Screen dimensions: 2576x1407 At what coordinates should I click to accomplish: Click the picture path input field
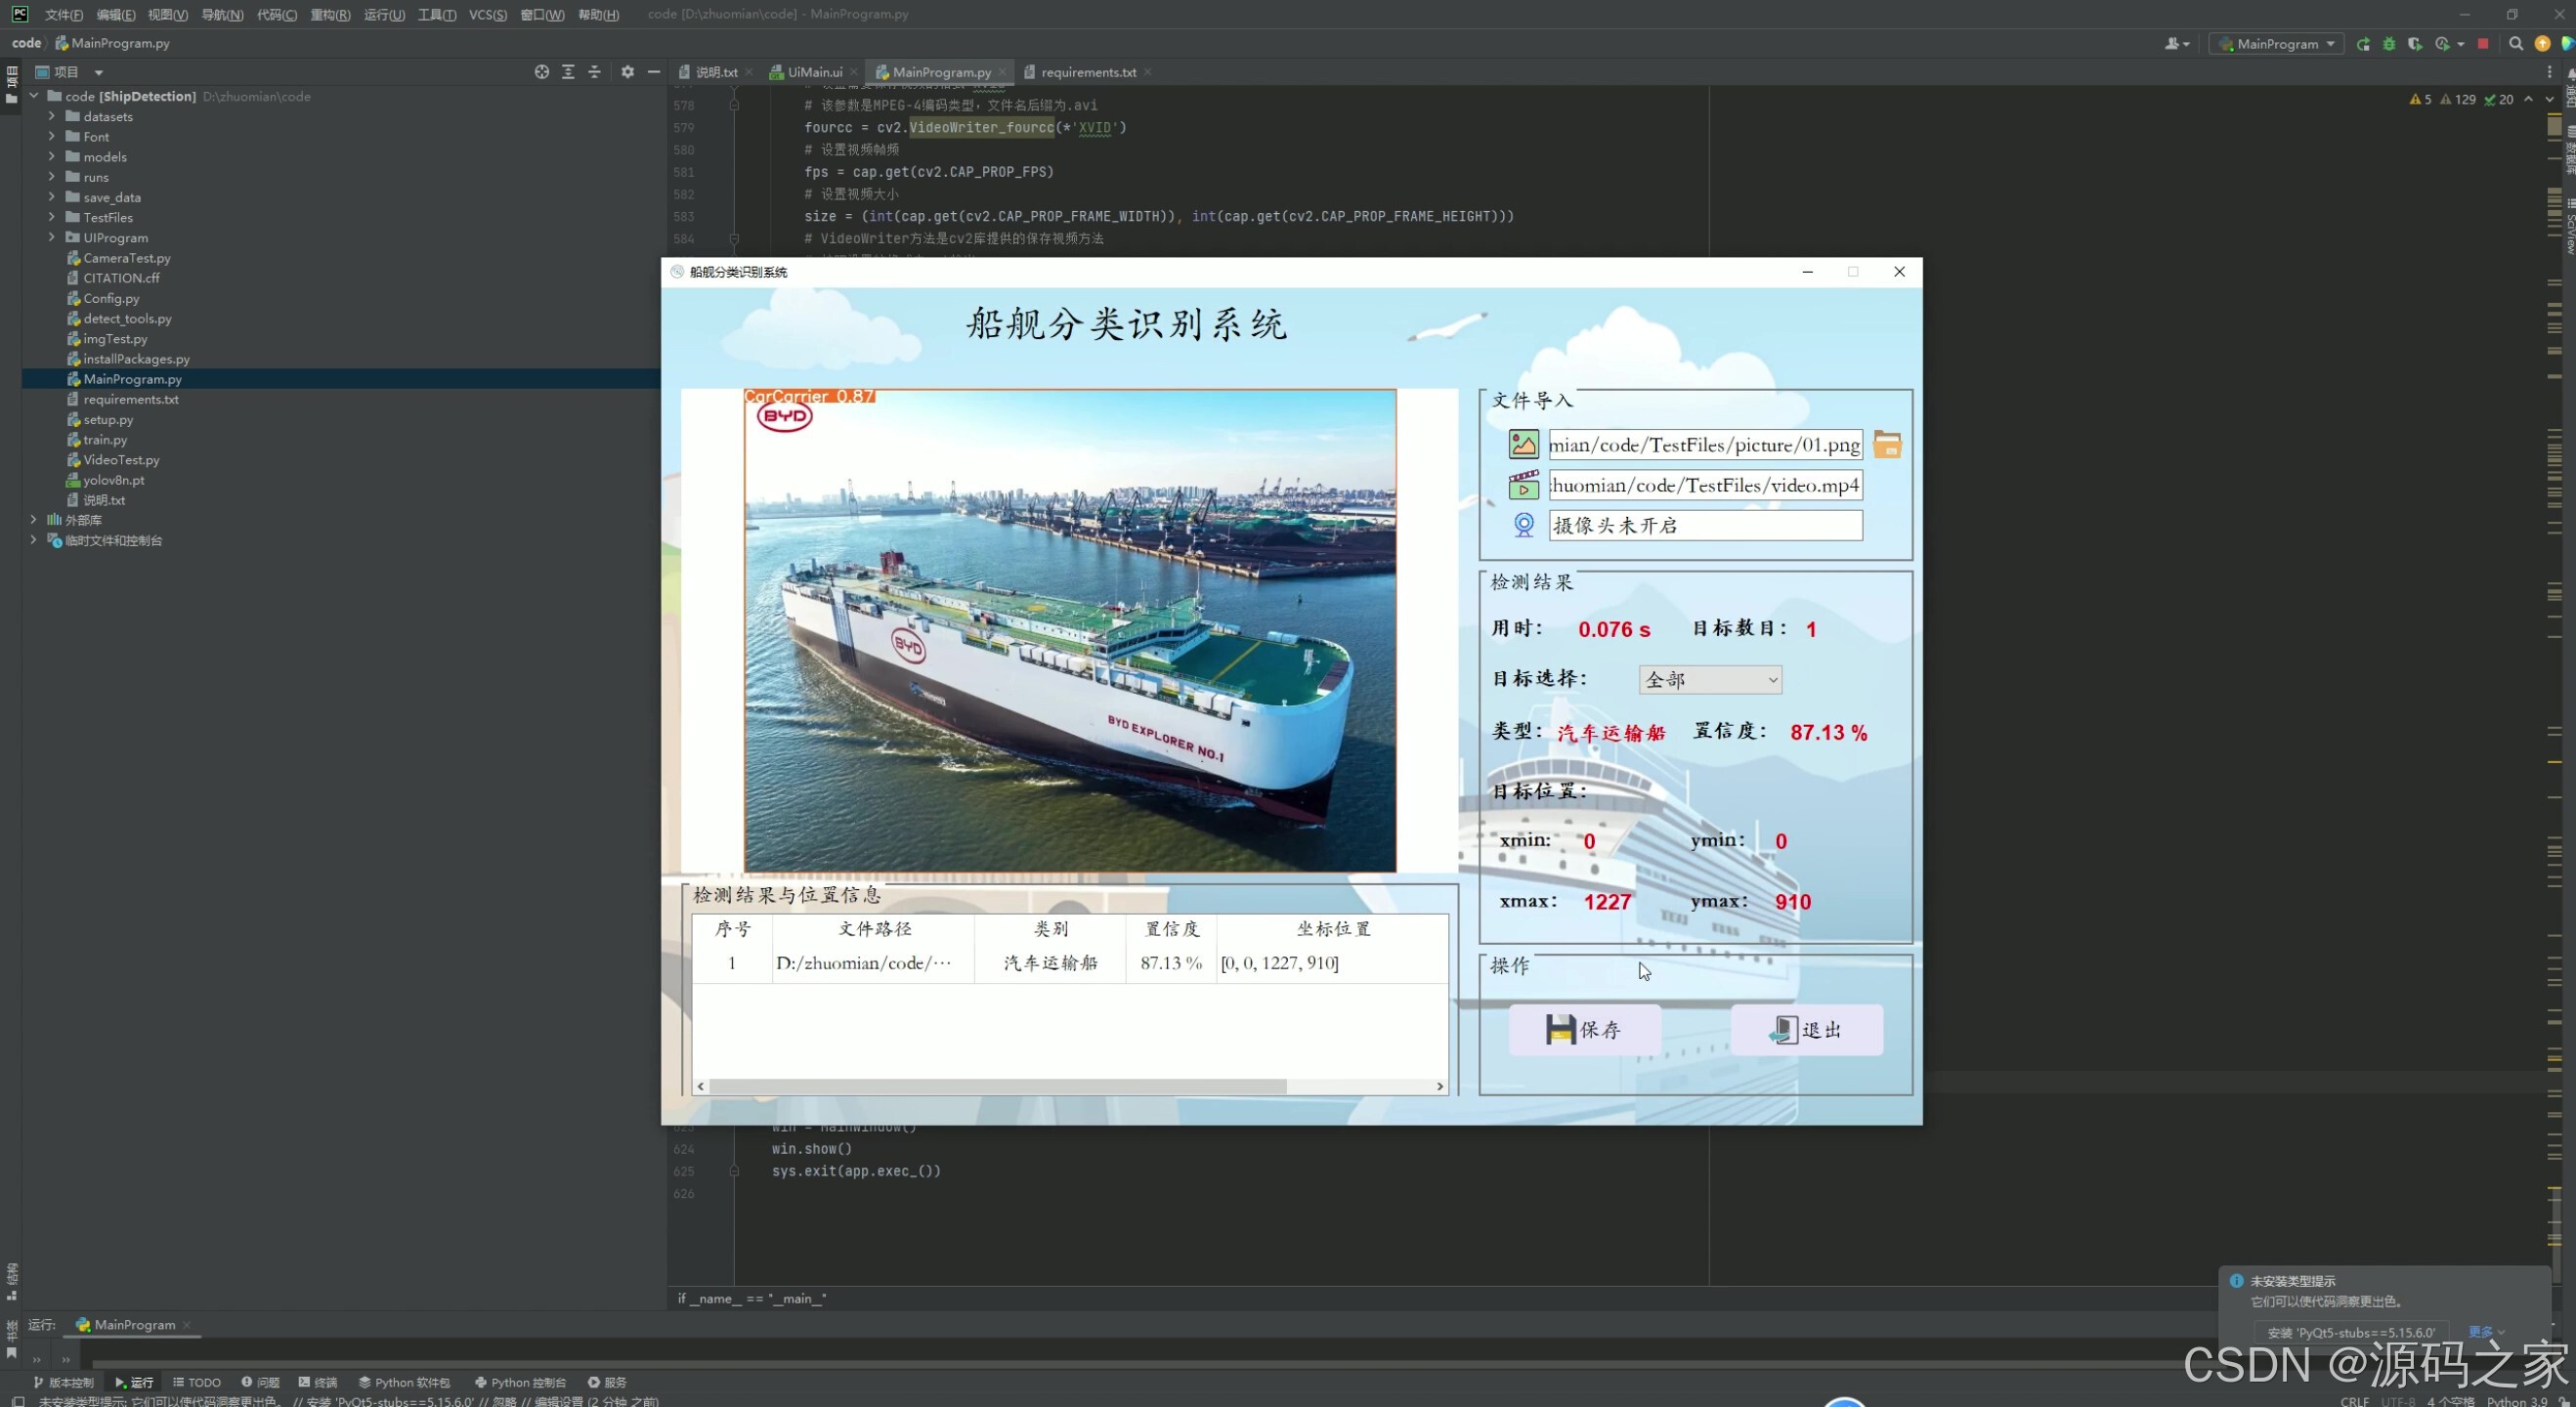1705,445
